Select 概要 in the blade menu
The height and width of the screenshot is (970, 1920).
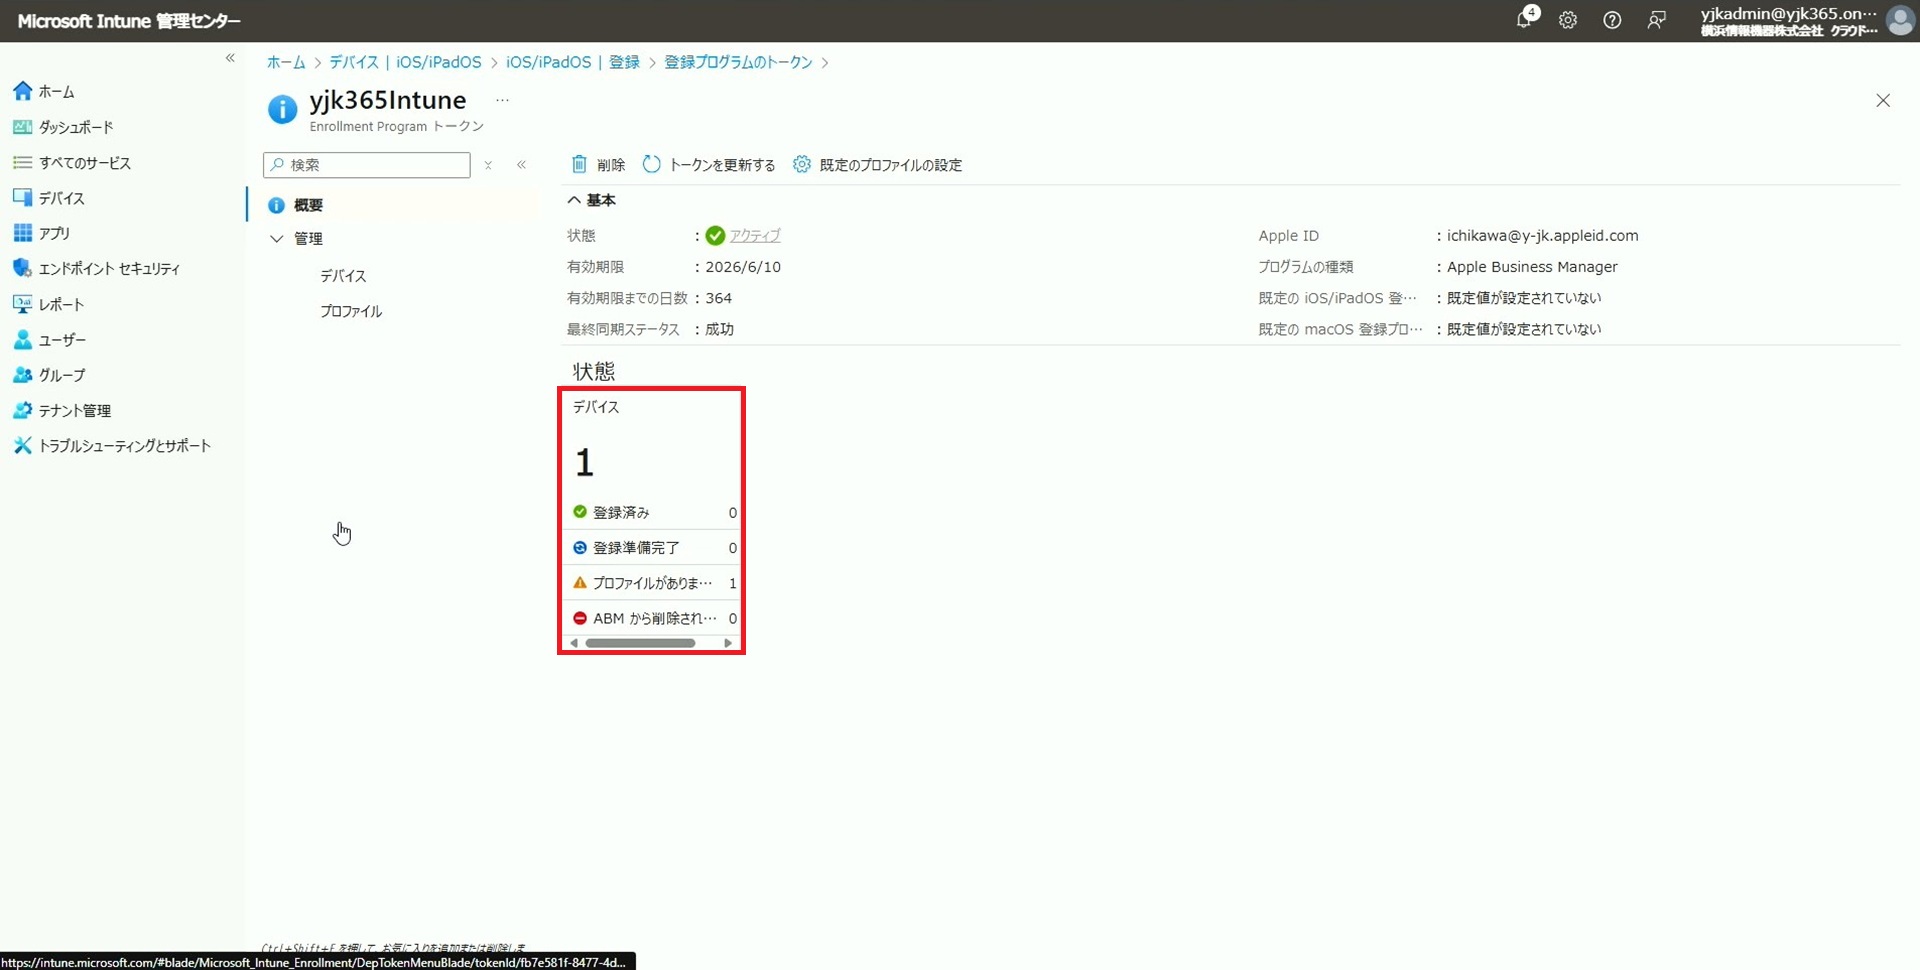(x=392, y=205)
